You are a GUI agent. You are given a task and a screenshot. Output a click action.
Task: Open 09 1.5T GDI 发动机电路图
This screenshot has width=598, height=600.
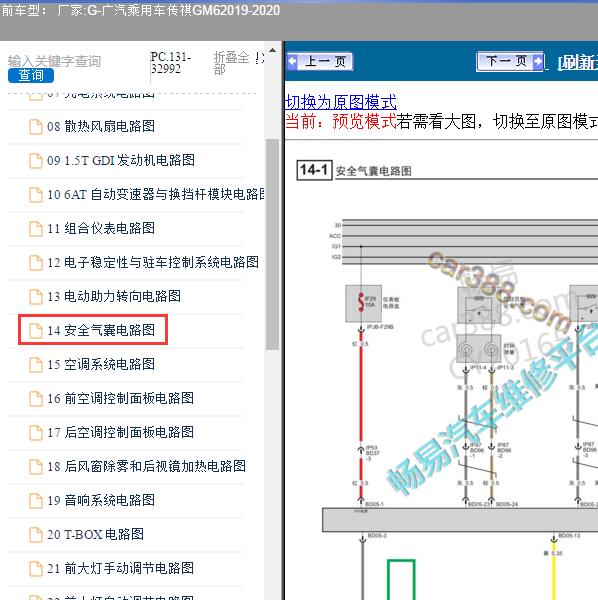tap(121, 160)
